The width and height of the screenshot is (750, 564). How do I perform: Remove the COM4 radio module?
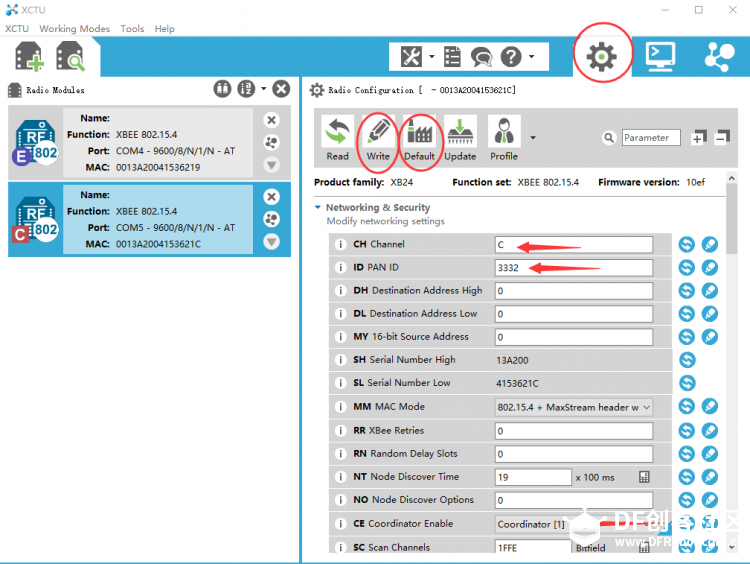272,120
